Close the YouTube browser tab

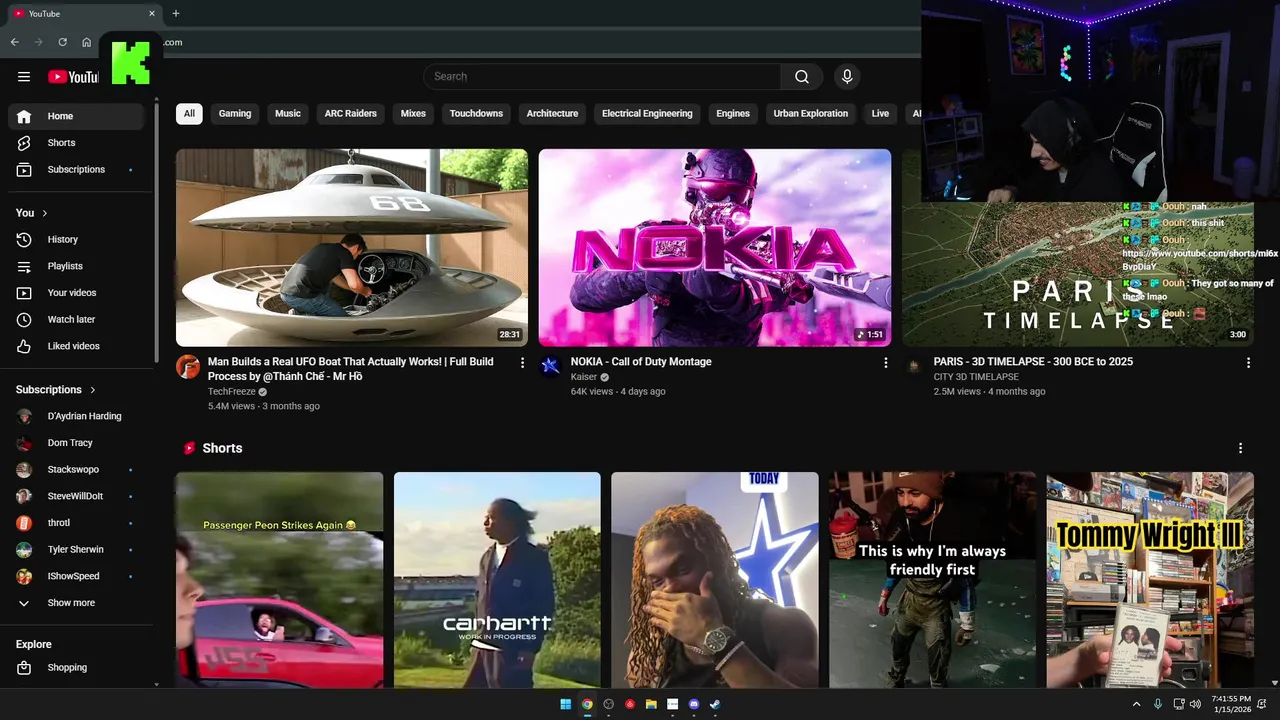pyautogui.click(x=152, y=14)
